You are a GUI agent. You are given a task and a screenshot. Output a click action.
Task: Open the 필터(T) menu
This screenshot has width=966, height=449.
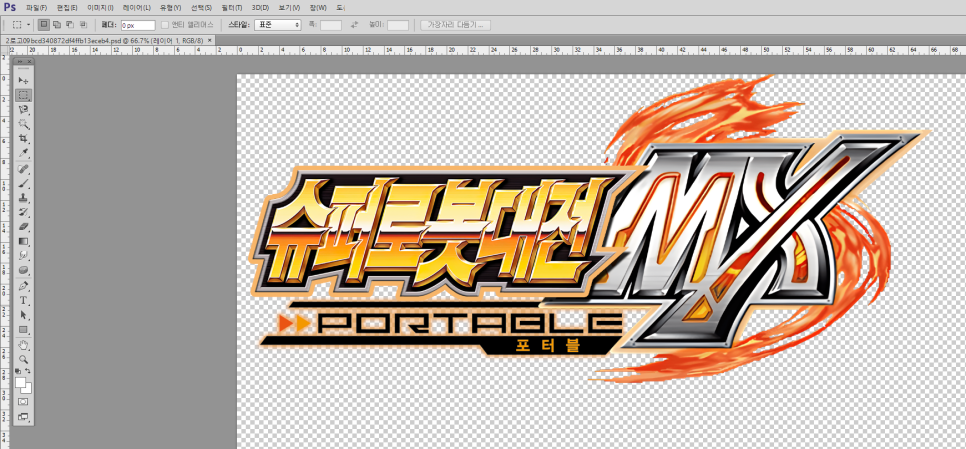[x=232, y=7]
